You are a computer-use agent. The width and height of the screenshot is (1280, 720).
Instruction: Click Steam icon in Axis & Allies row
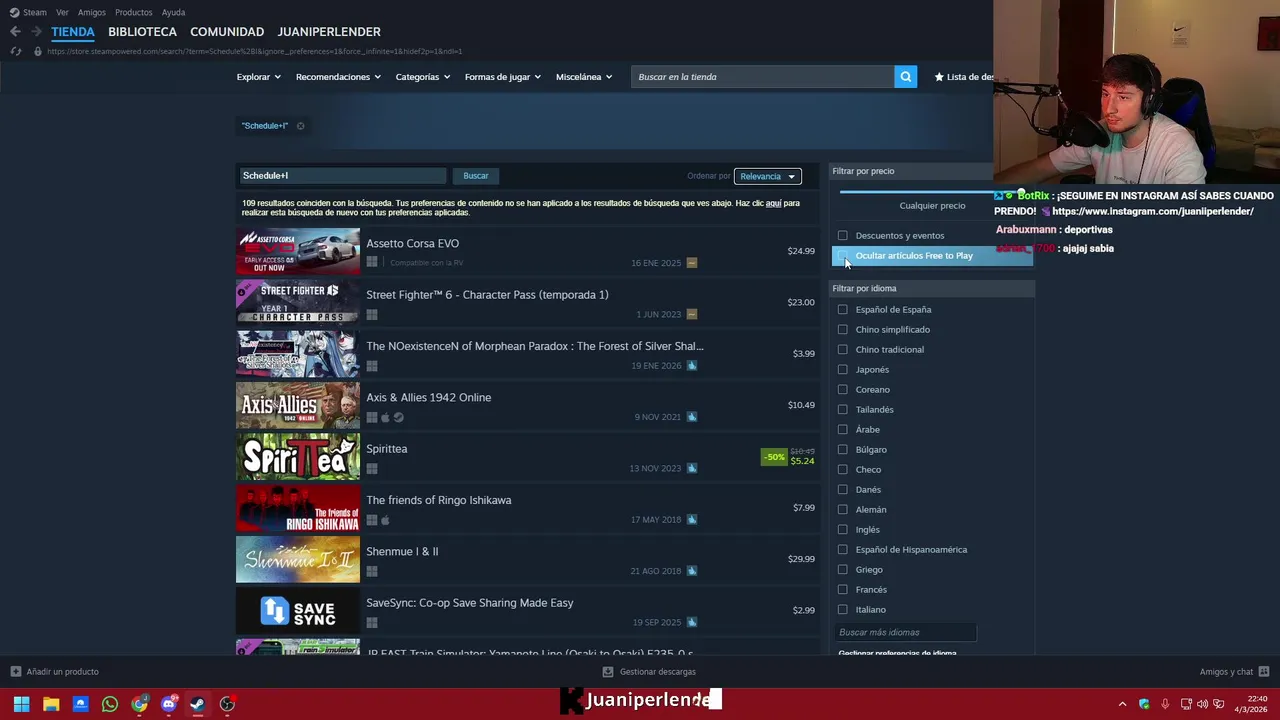click(x=398, y=417)
